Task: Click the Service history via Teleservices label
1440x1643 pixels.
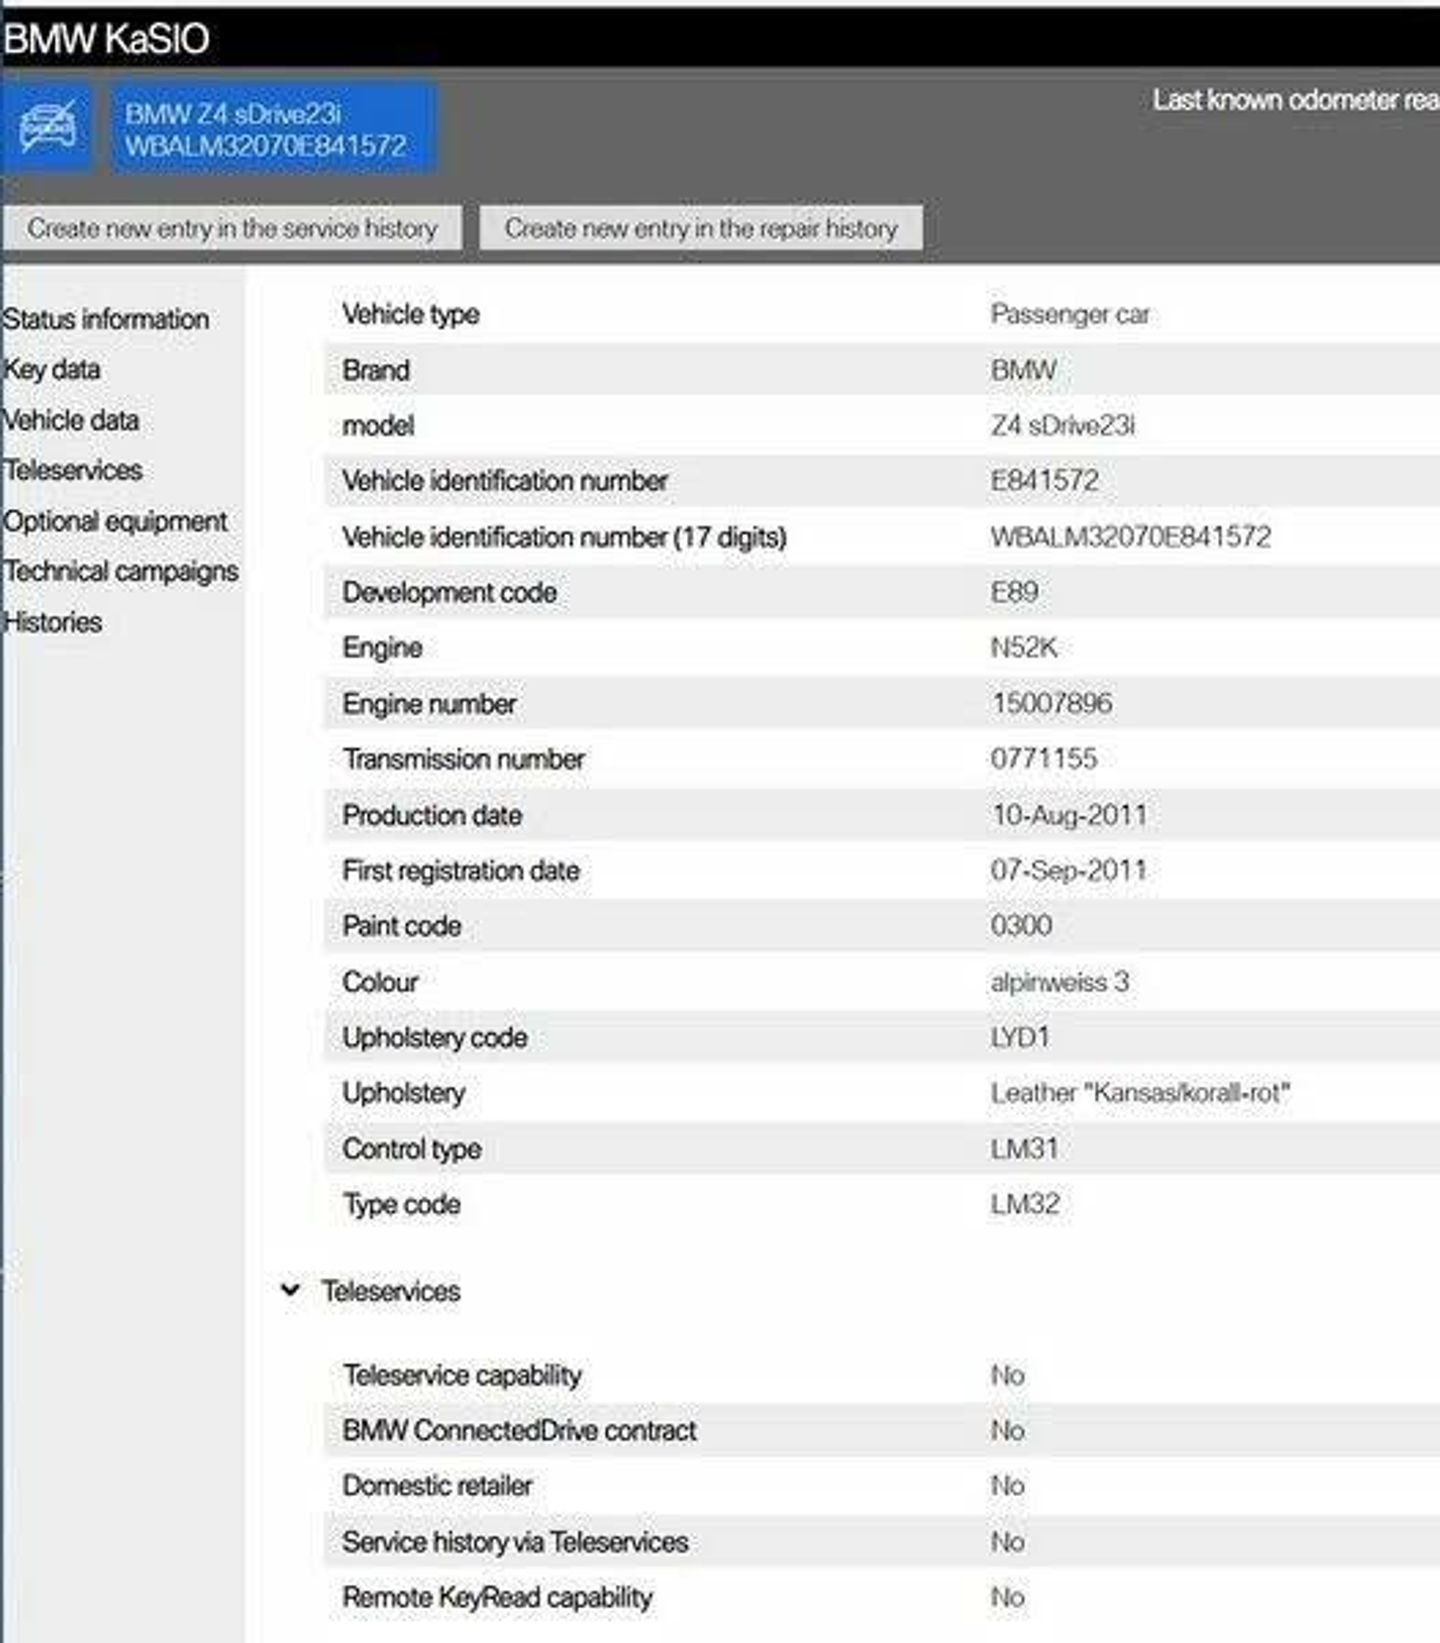Action: 515,1542
